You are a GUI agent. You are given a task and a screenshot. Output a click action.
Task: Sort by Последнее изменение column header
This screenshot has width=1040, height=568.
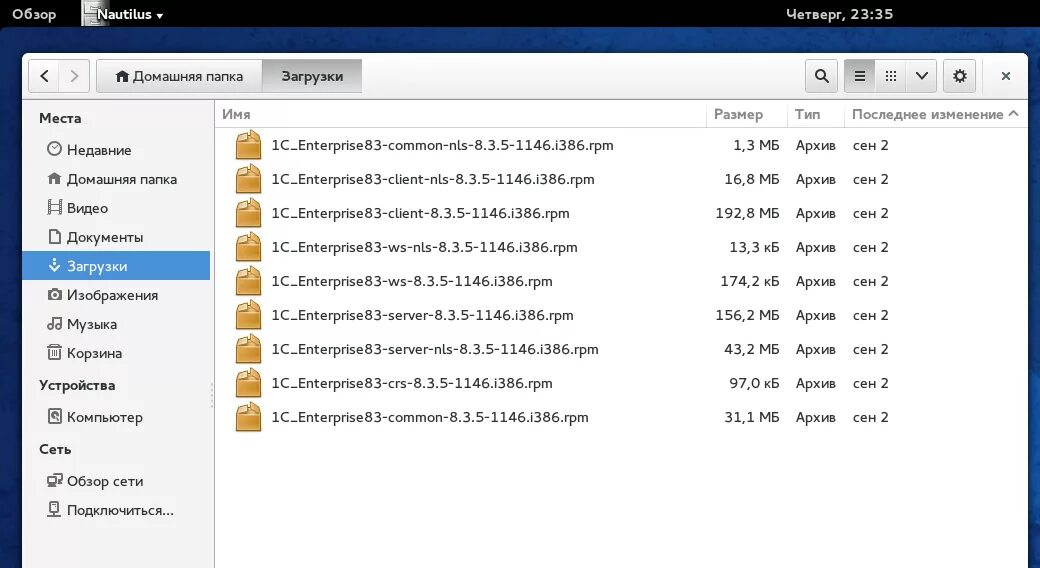[935, 114]
